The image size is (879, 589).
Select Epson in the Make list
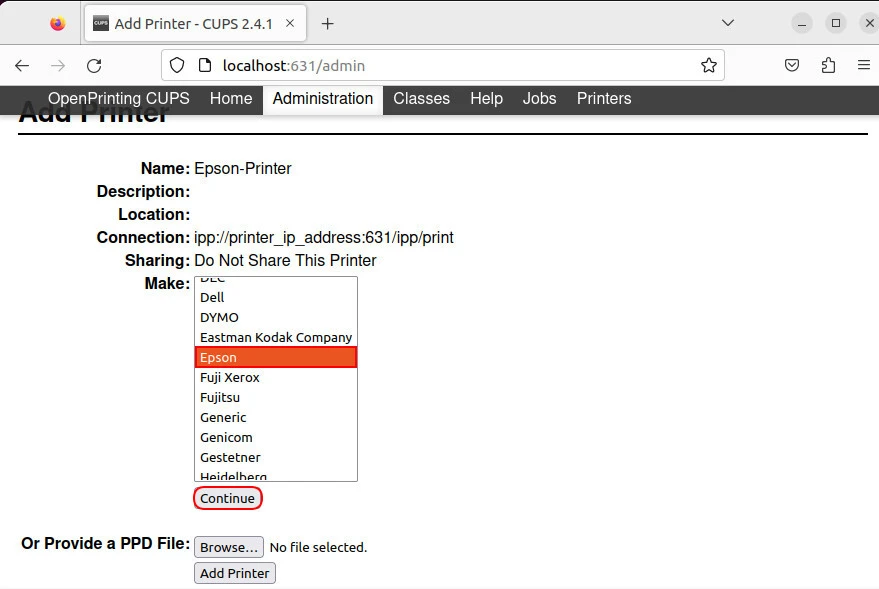tap(275, 357)
